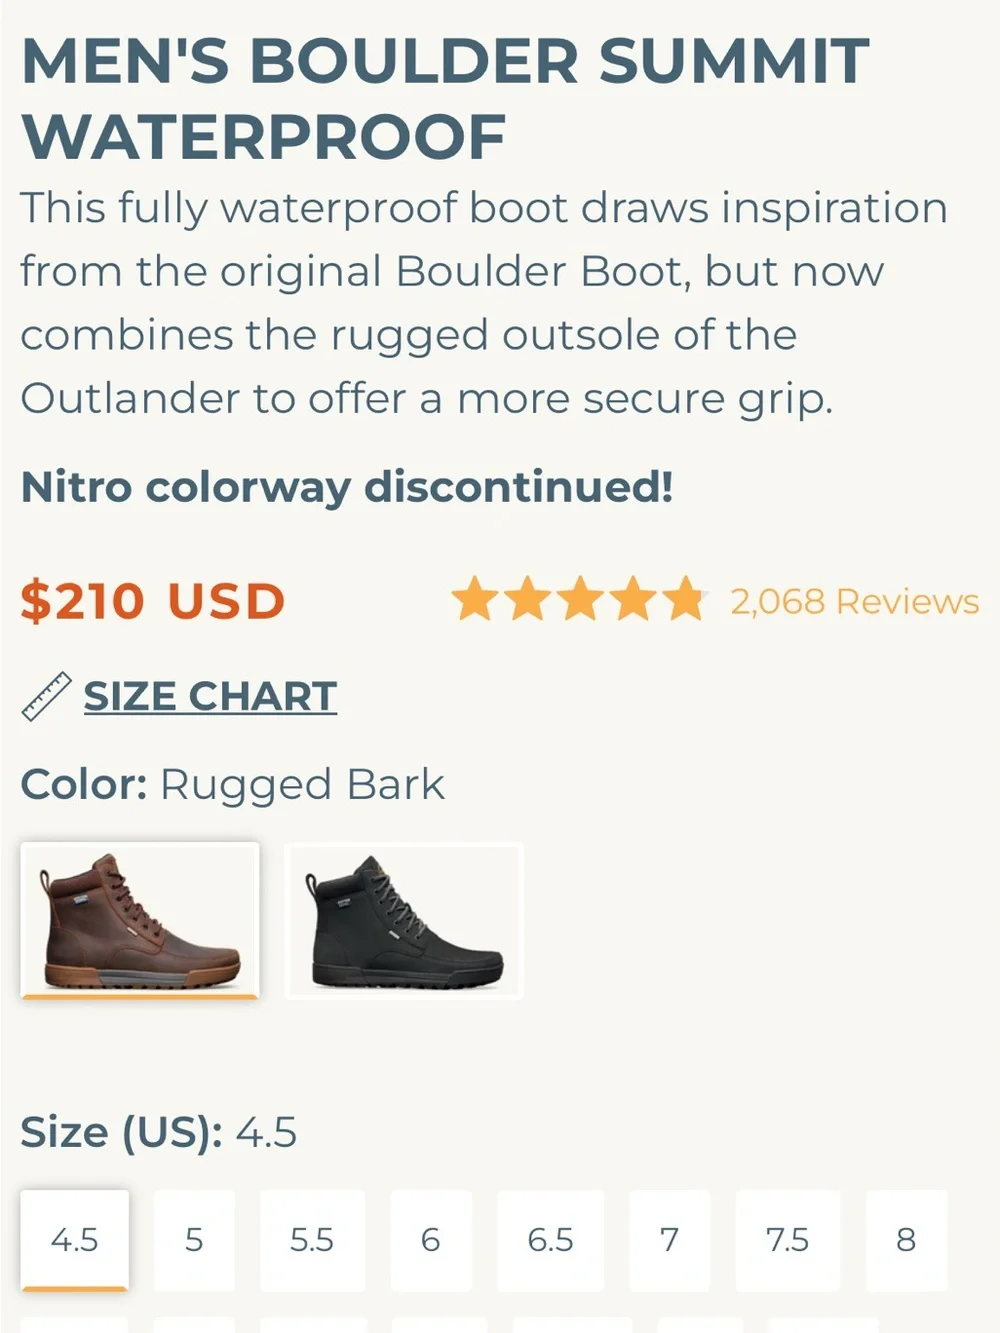Pick size 6.5
This screenshot has height=1333, width=1000.
(550, 1240)
